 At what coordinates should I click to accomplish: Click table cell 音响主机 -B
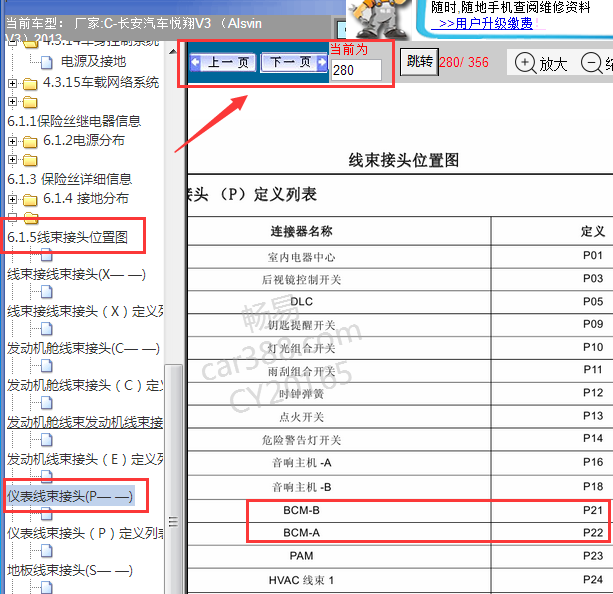(301, 487)
